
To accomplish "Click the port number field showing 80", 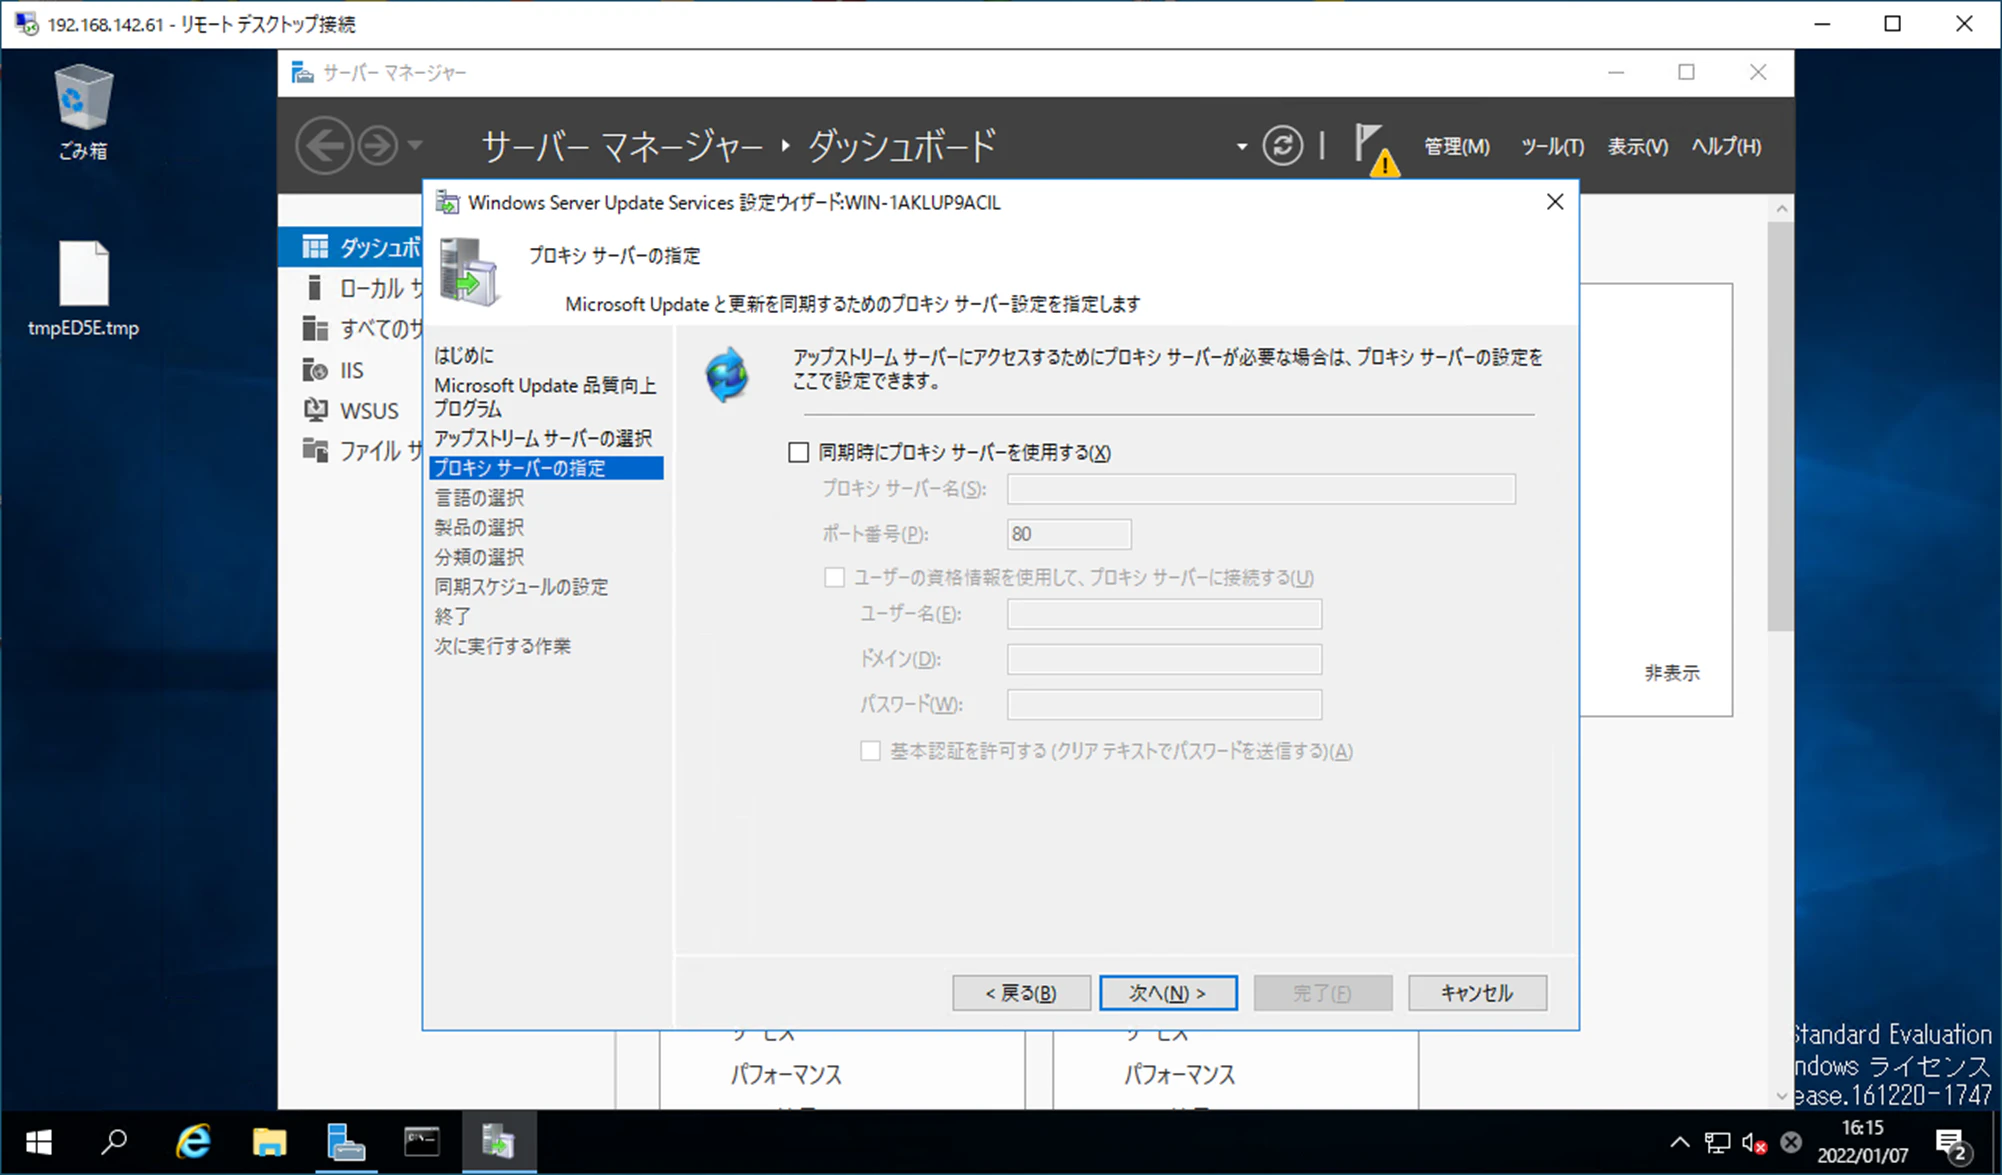I will click(1069, 534).
